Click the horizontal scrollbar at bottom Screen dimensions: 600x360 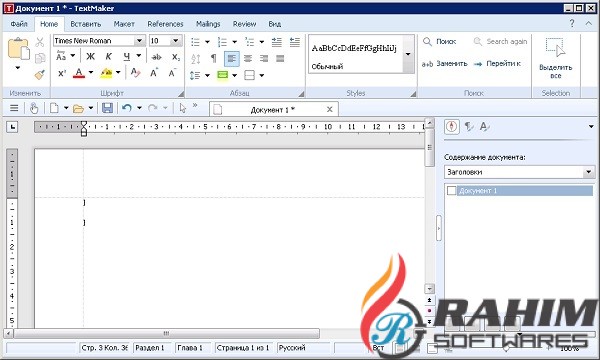(166, 334)
